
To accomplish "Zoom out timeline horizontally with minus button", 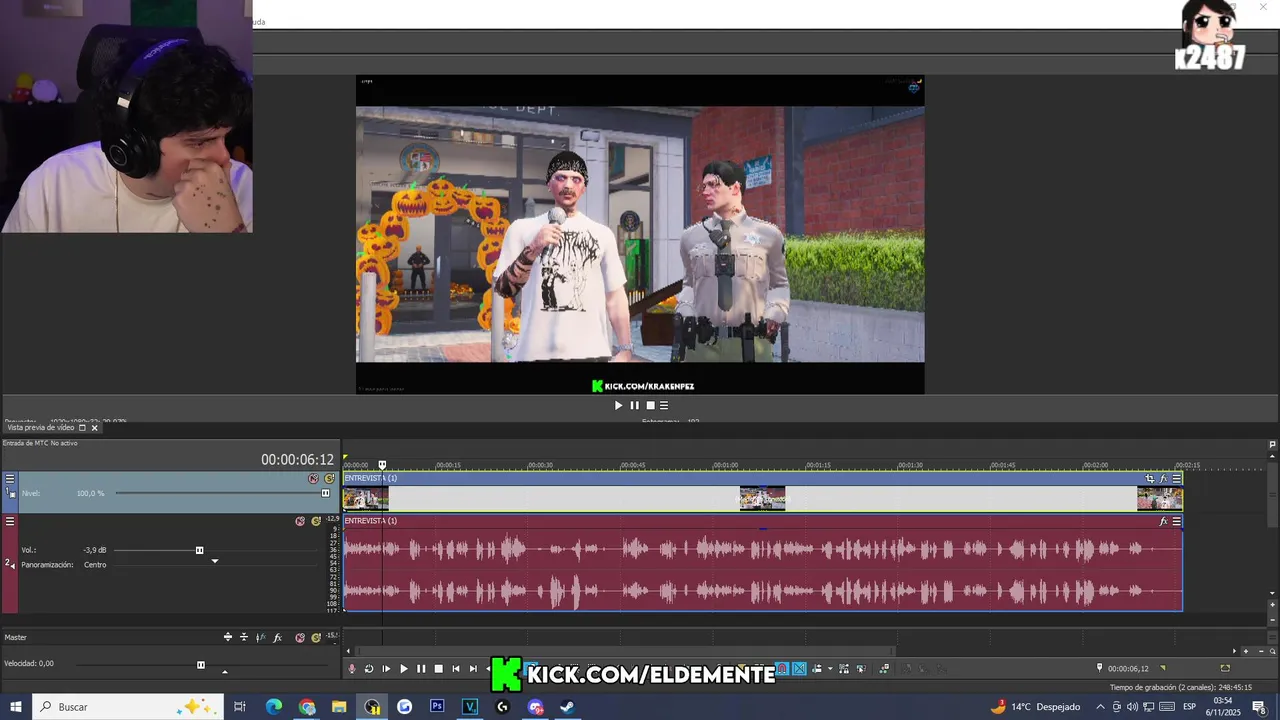I will pos(1261,651).
